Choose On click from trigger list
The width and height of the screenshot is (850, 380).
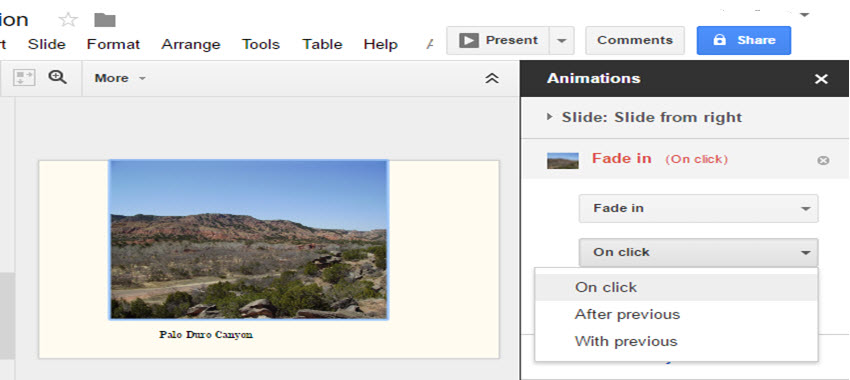point(676,287)
